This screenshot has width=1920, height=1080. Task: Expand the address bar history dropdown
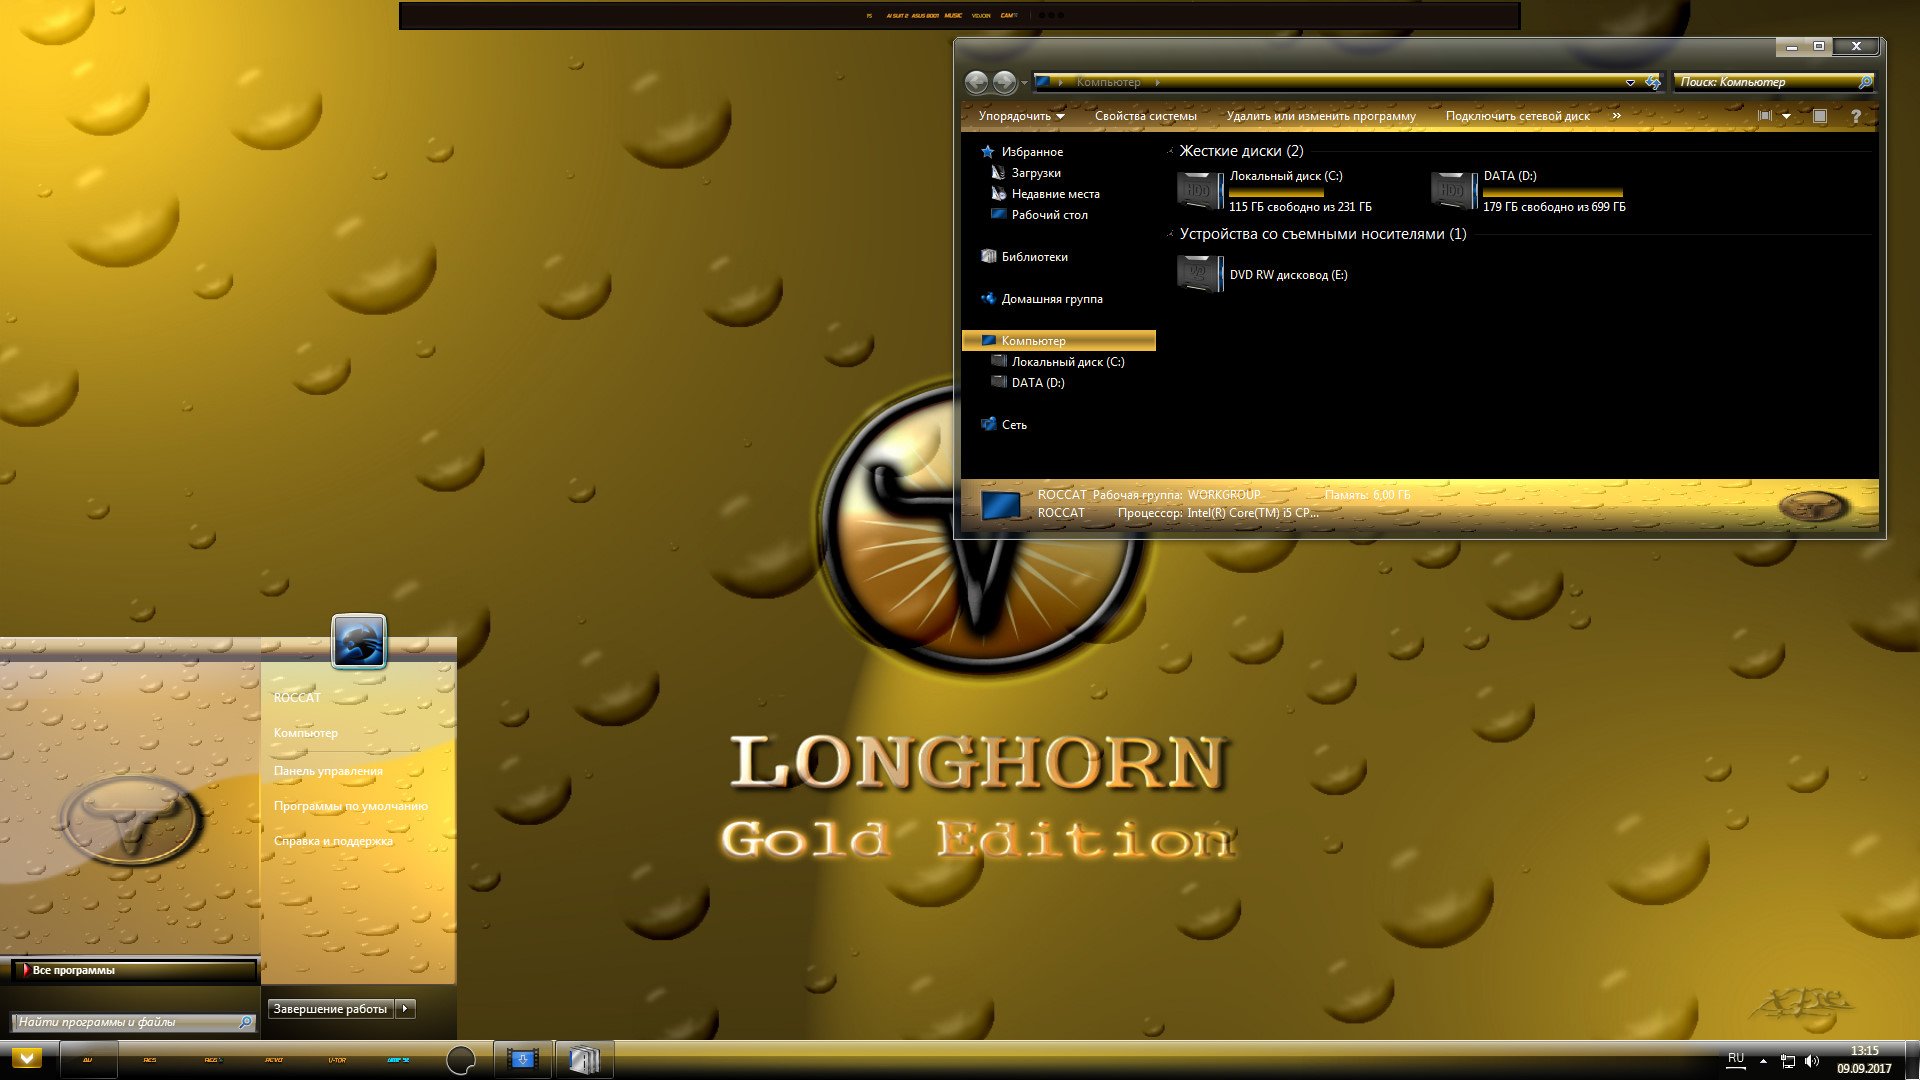[x=1630, y=82]
